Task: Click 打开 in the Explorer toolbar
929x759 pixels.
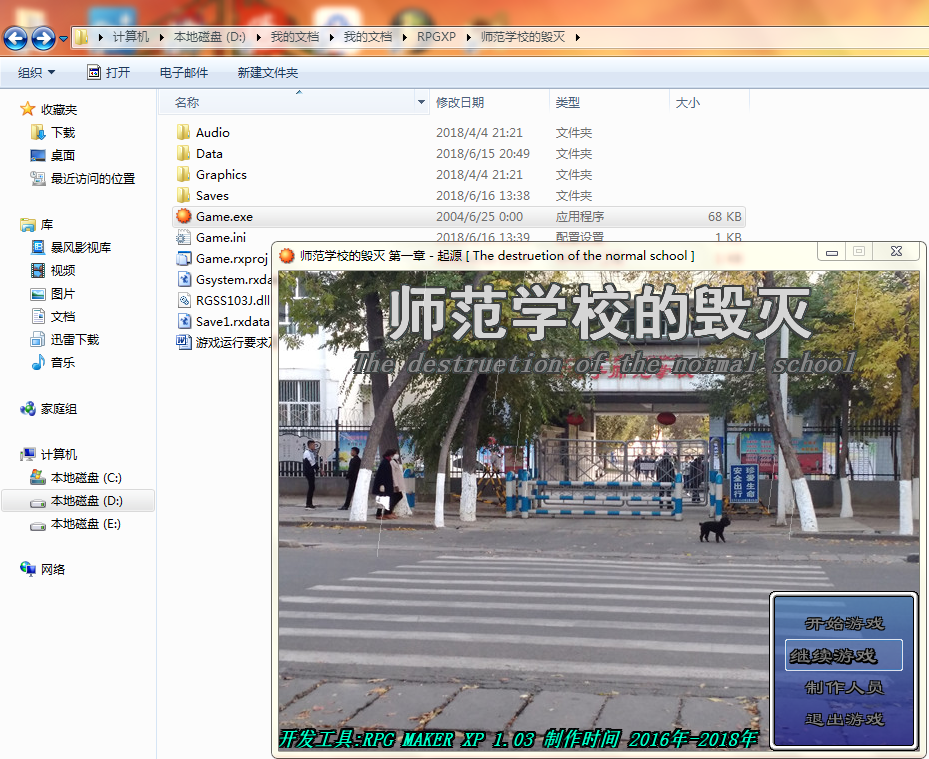Action: pyautogui.click(x=108, y=72)
